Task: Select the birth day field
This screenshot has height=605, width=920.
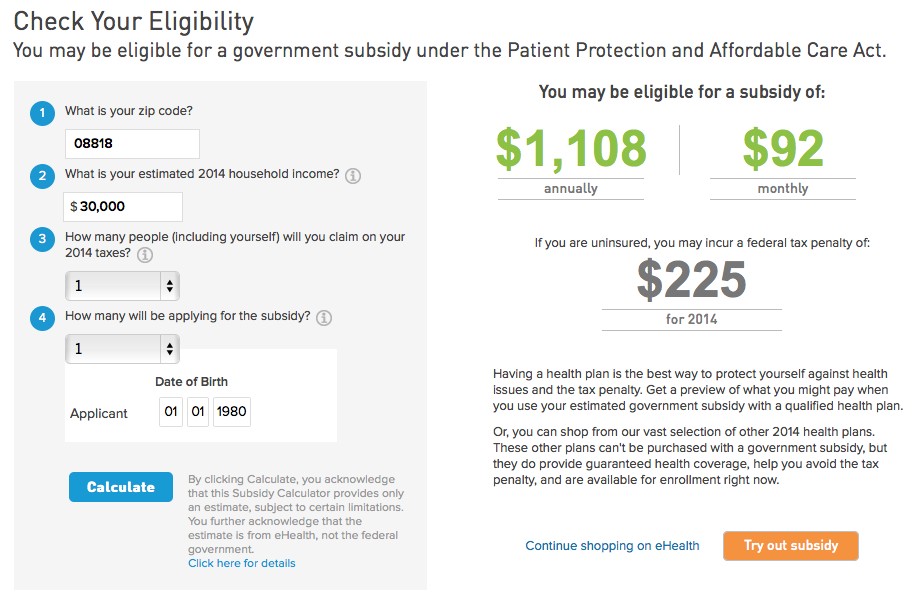Action: [x=198, y=411]
